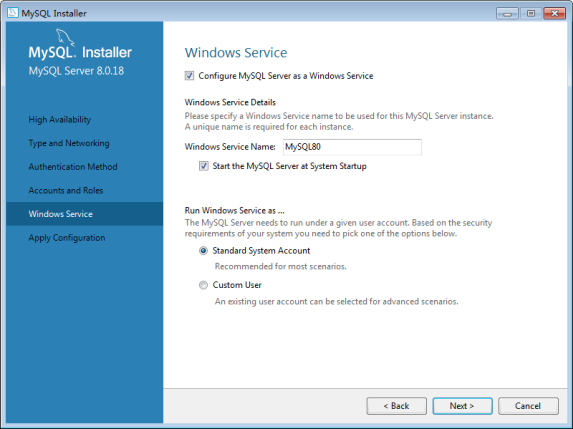Cancel the installer setup
573x429 pixels.
[528, 406]
